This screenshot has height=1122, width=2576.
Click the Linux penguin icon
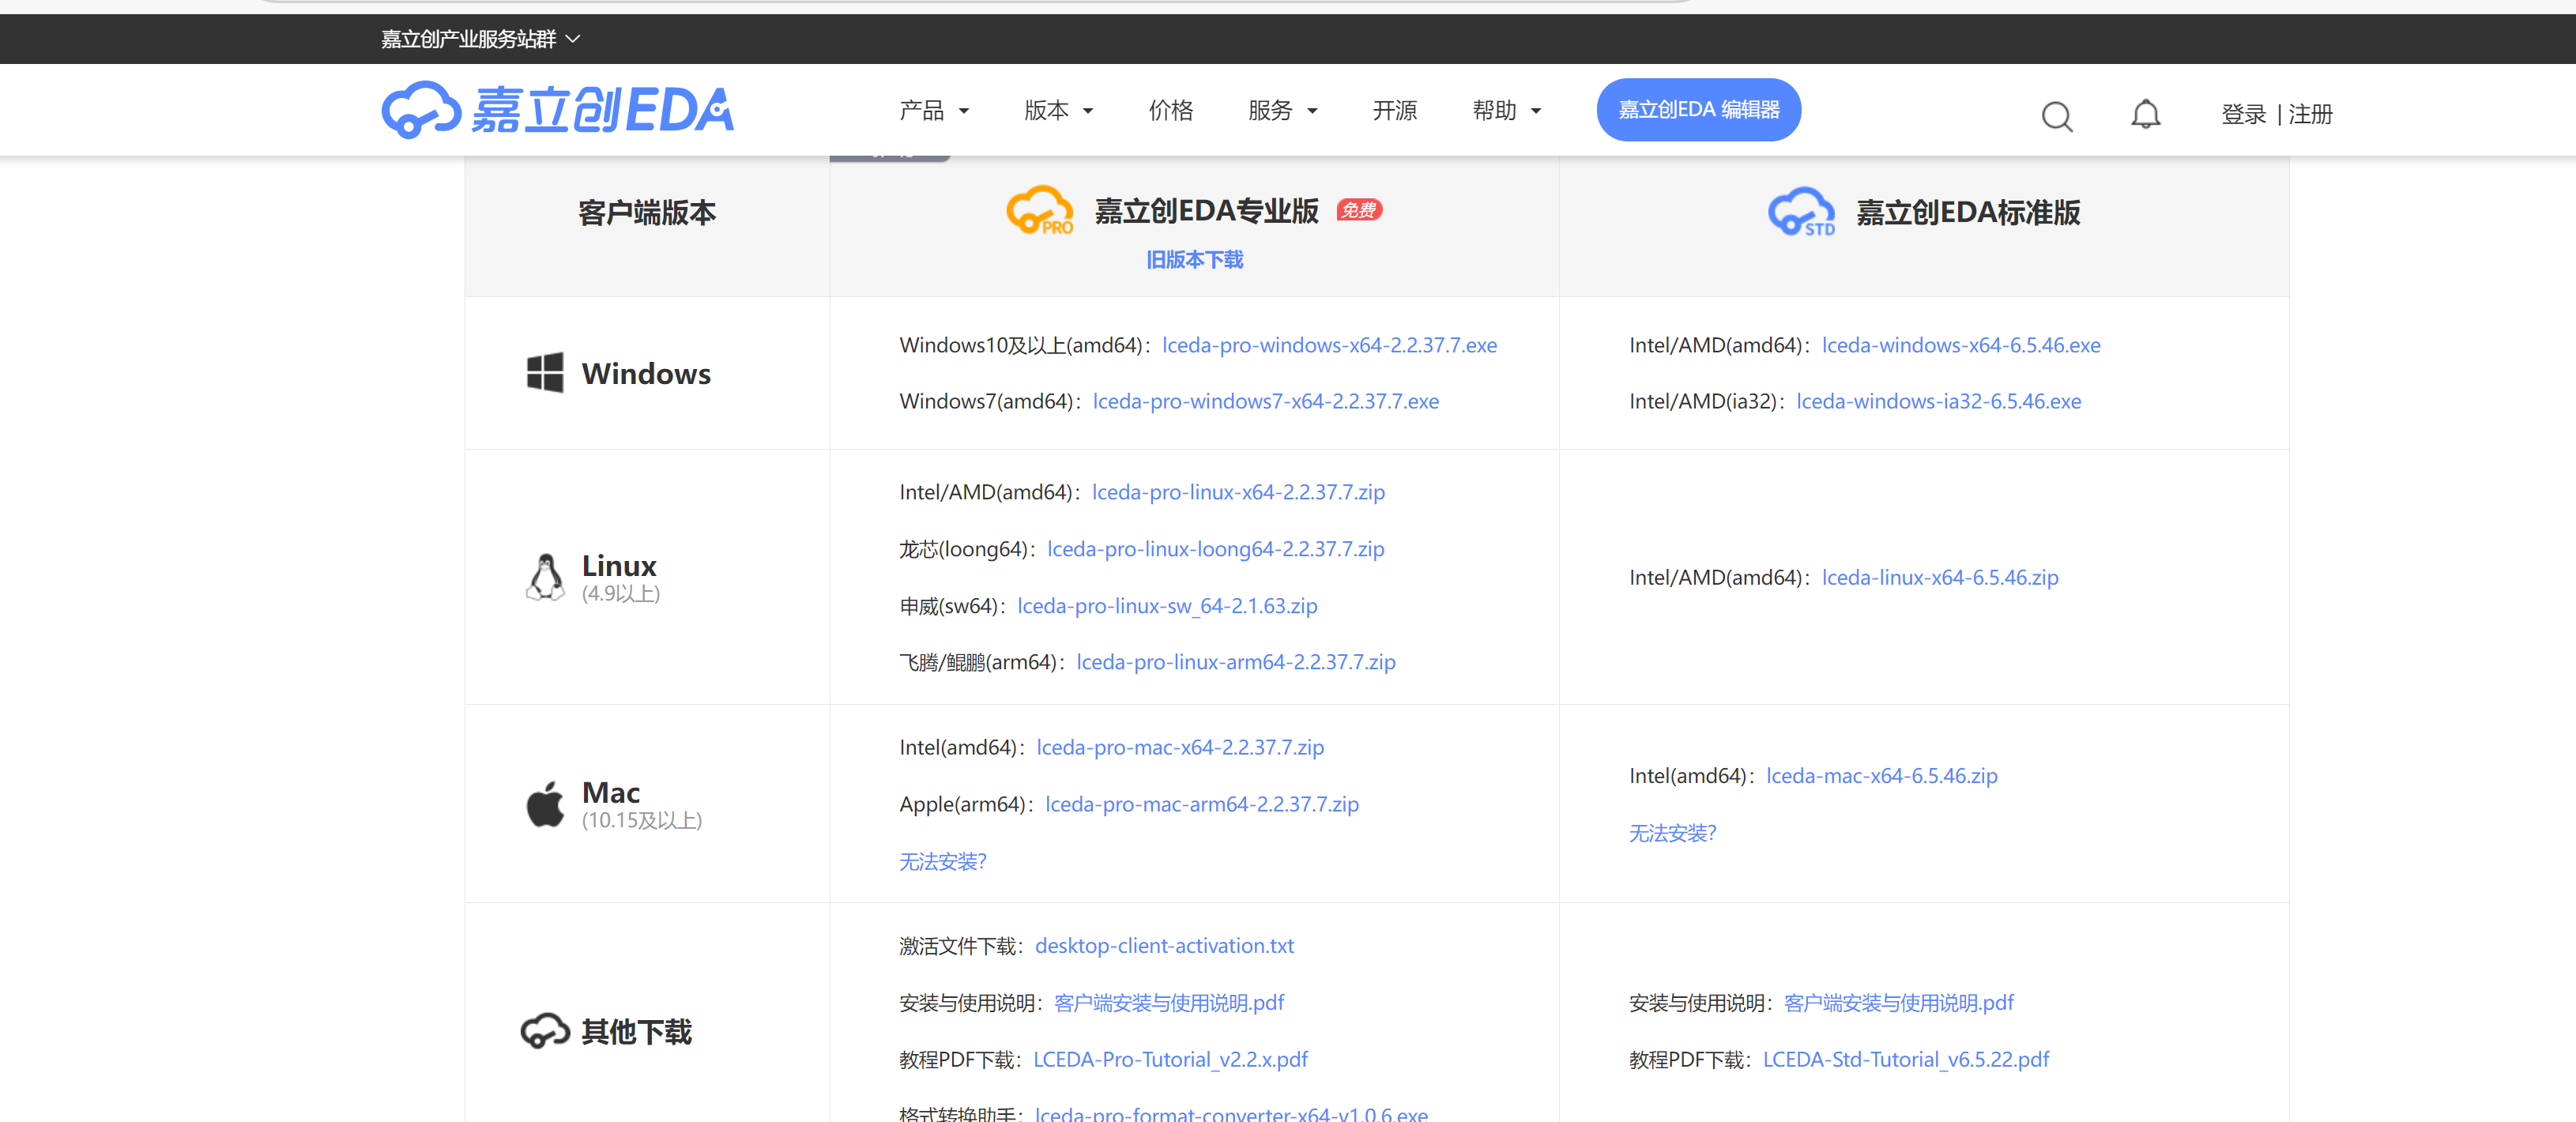(545, 577)
